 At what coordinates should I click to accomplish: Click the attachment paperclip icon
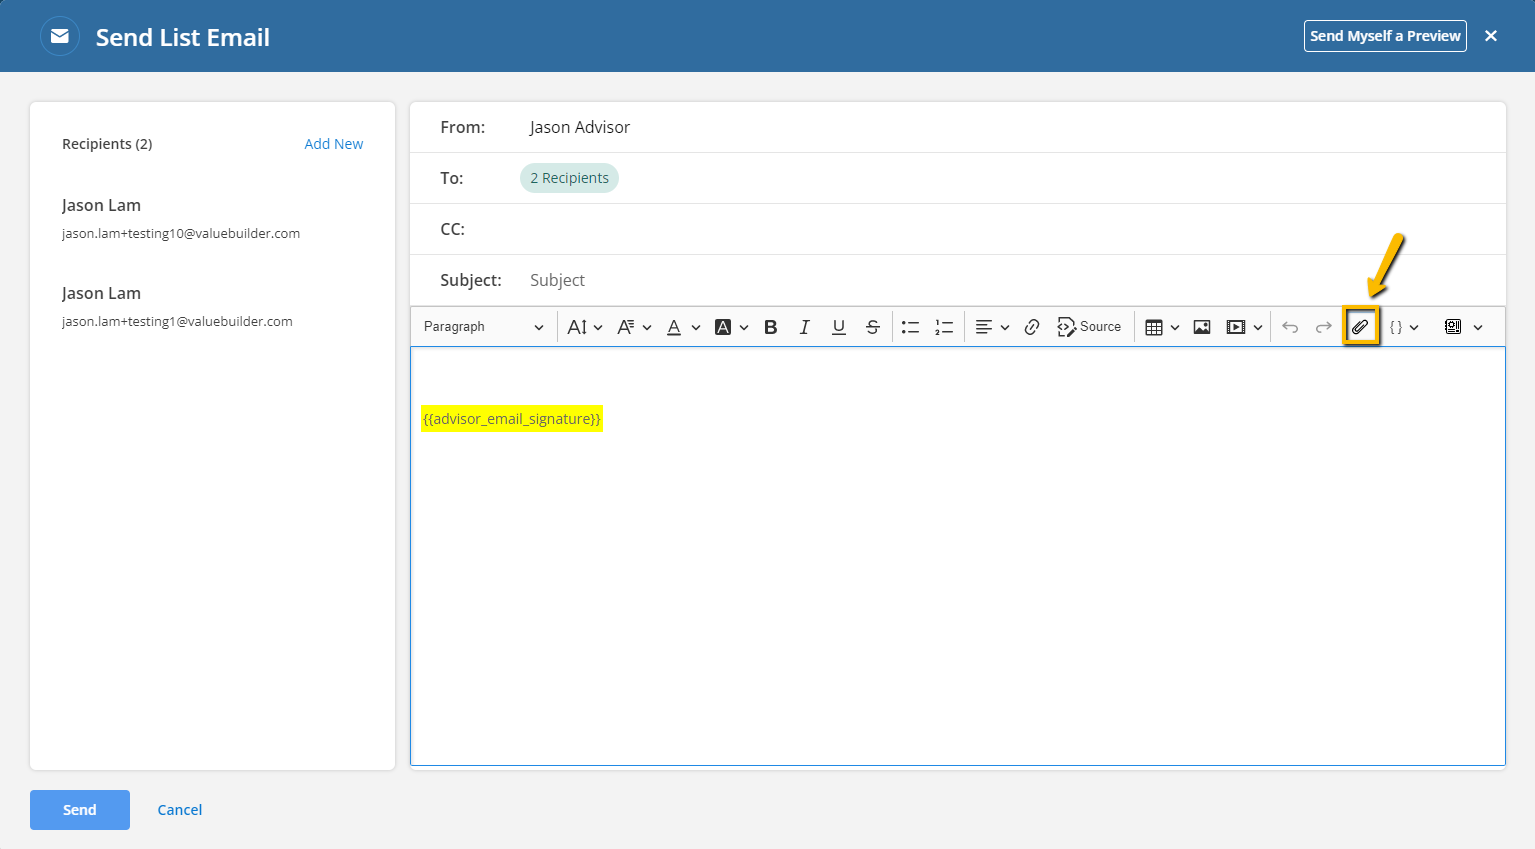tap(1360, 327)
